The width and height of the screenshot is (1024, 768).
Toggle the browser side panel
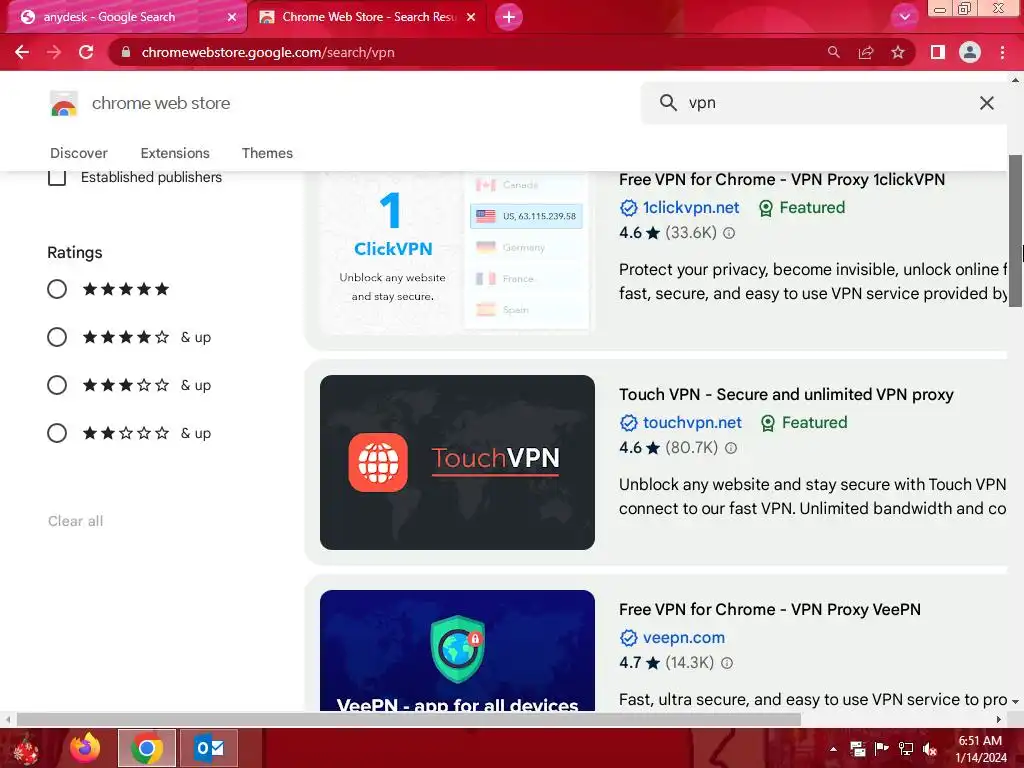938,52
